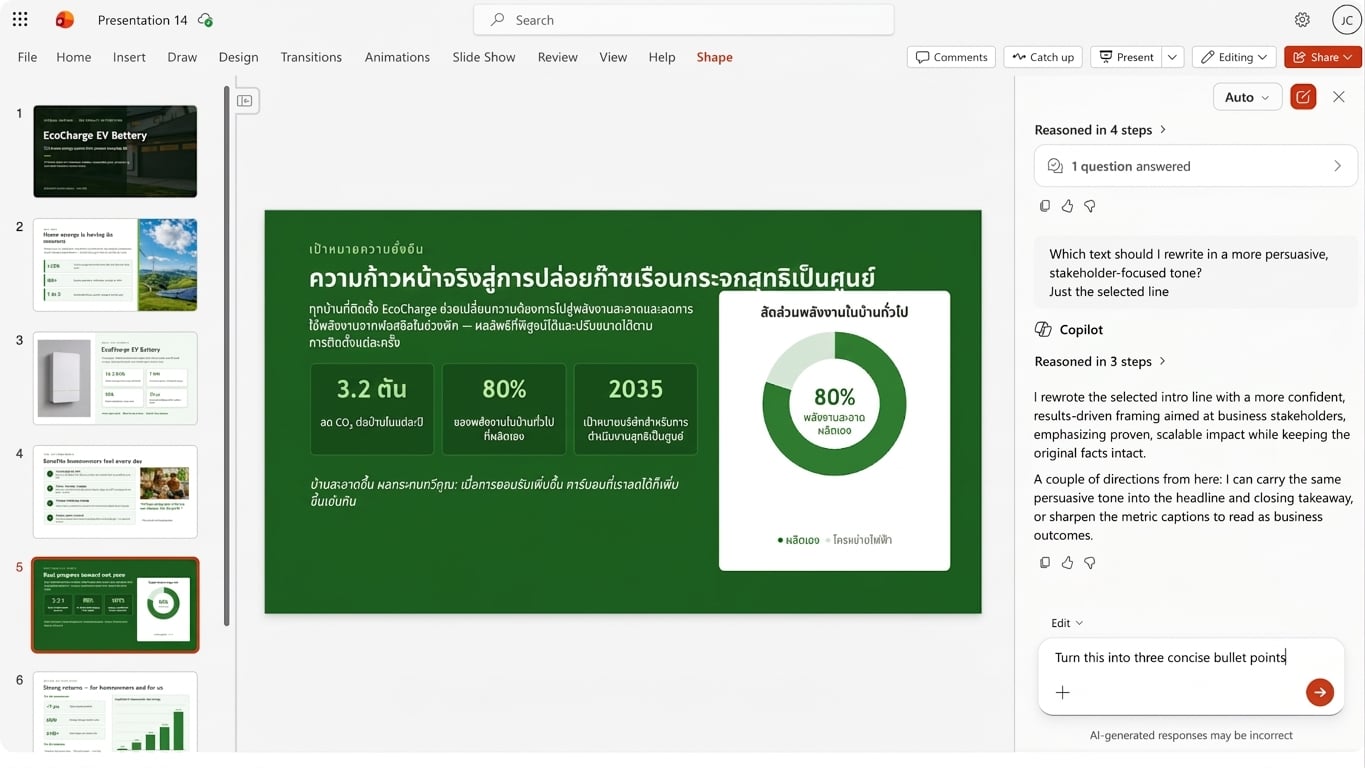Open the Review tab

558,57
